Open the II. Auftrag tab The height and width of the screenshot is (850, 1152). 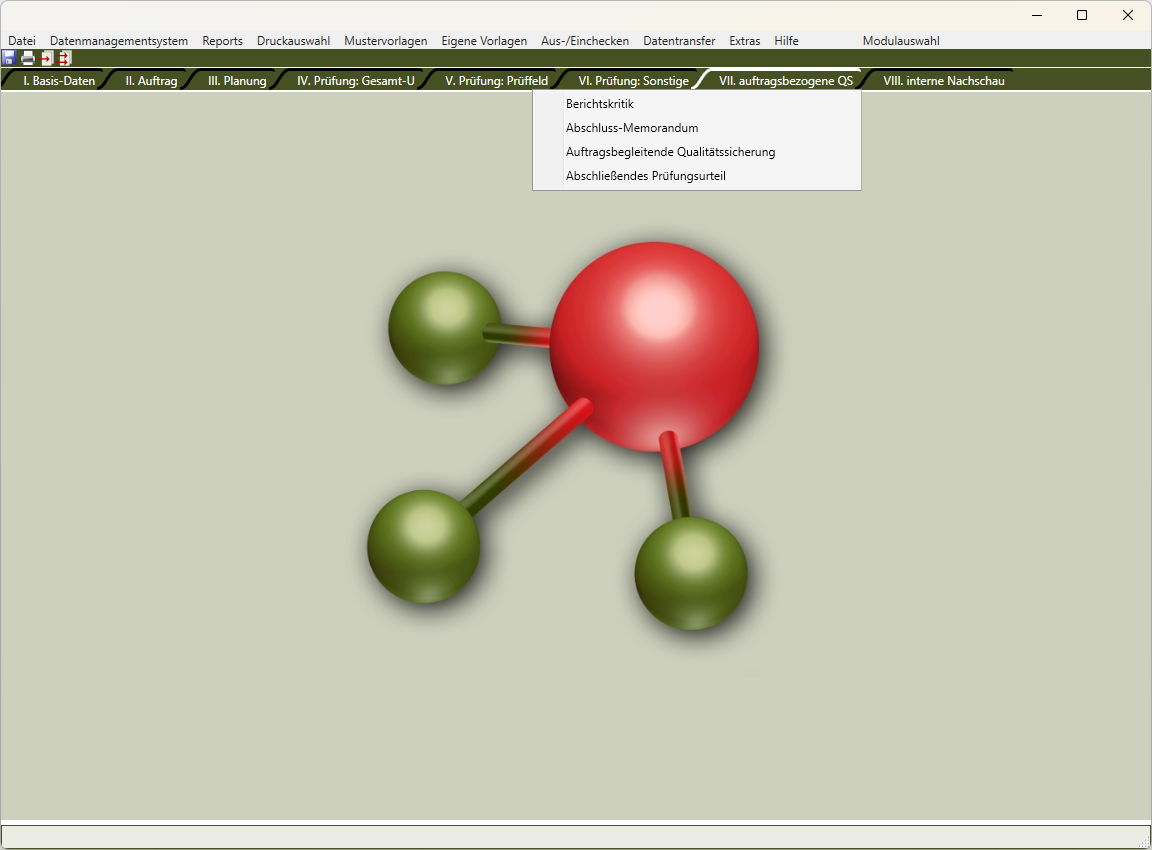click(151, 81)
